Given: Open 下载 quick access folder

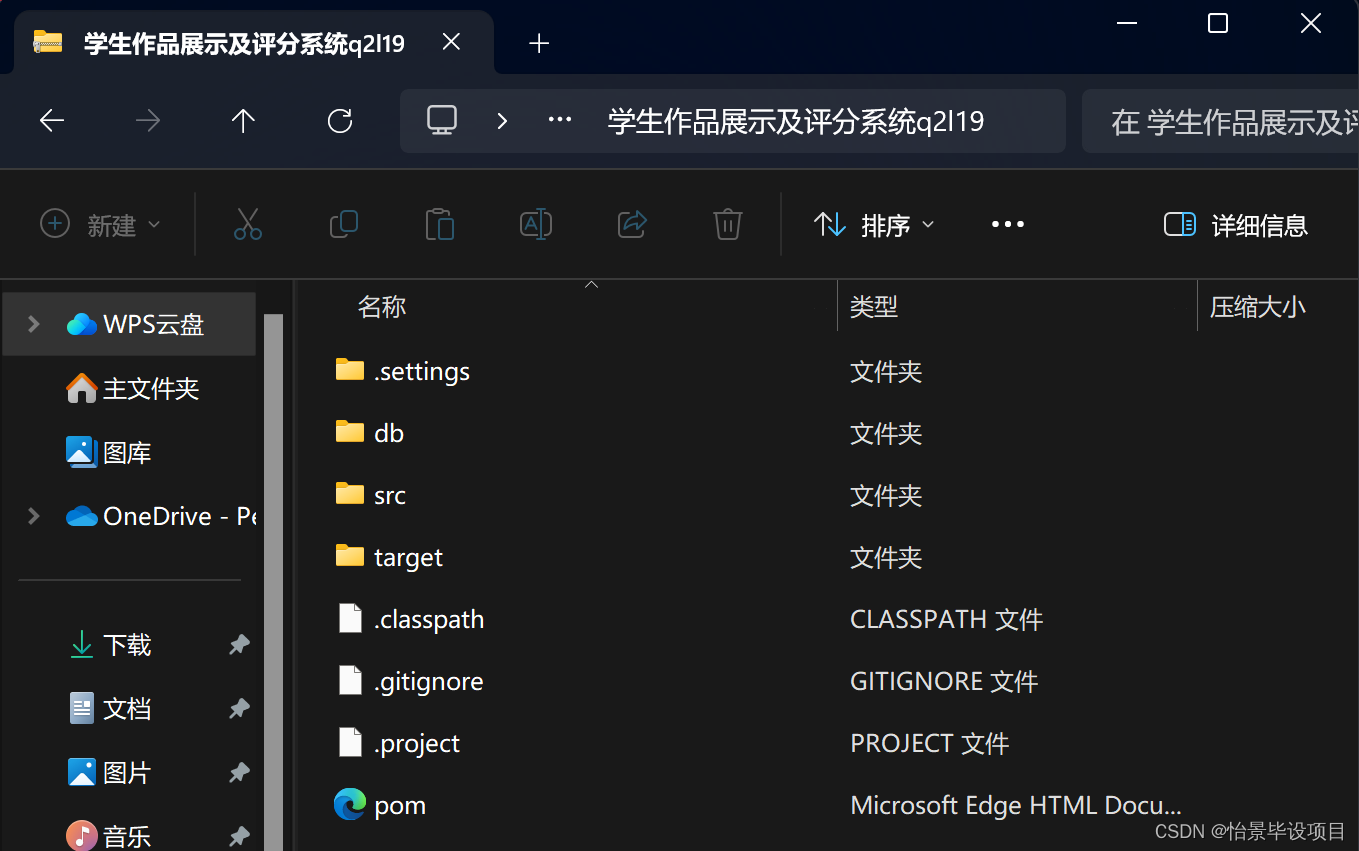Looking at the screenshot, I should (x=109, y=645).
